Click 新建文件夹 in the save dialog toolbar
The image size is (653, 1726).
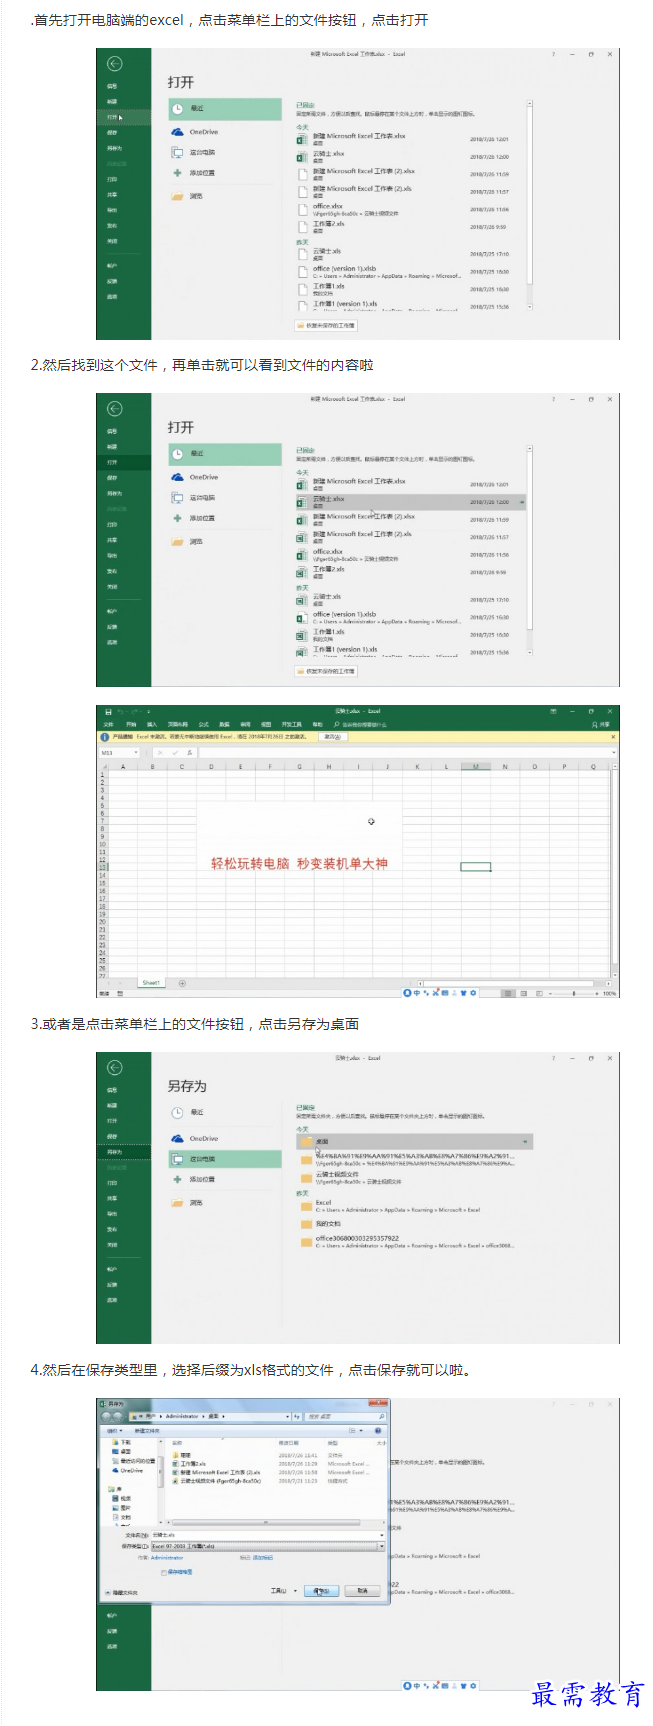click(146, 1430)
